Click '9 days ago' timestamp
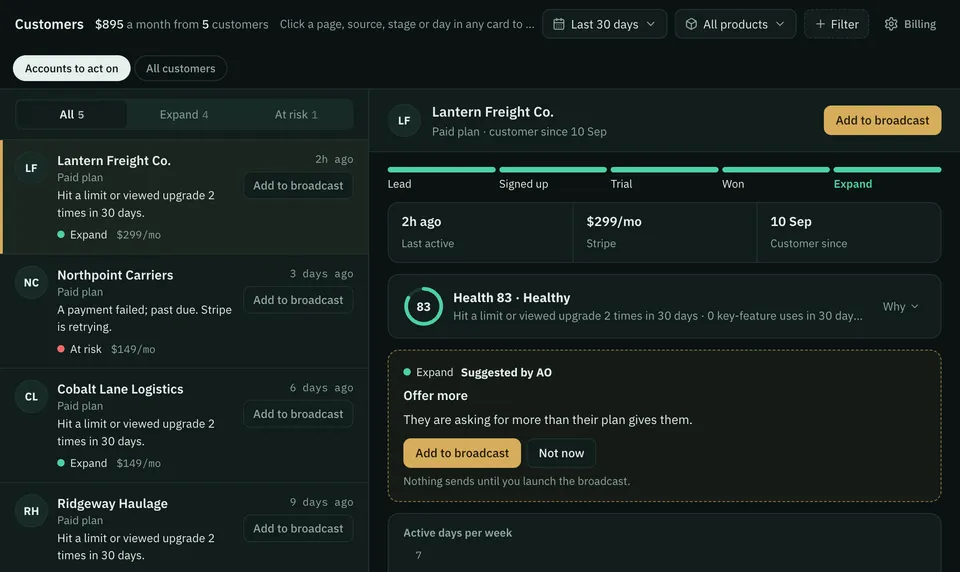 coord(321,502)
